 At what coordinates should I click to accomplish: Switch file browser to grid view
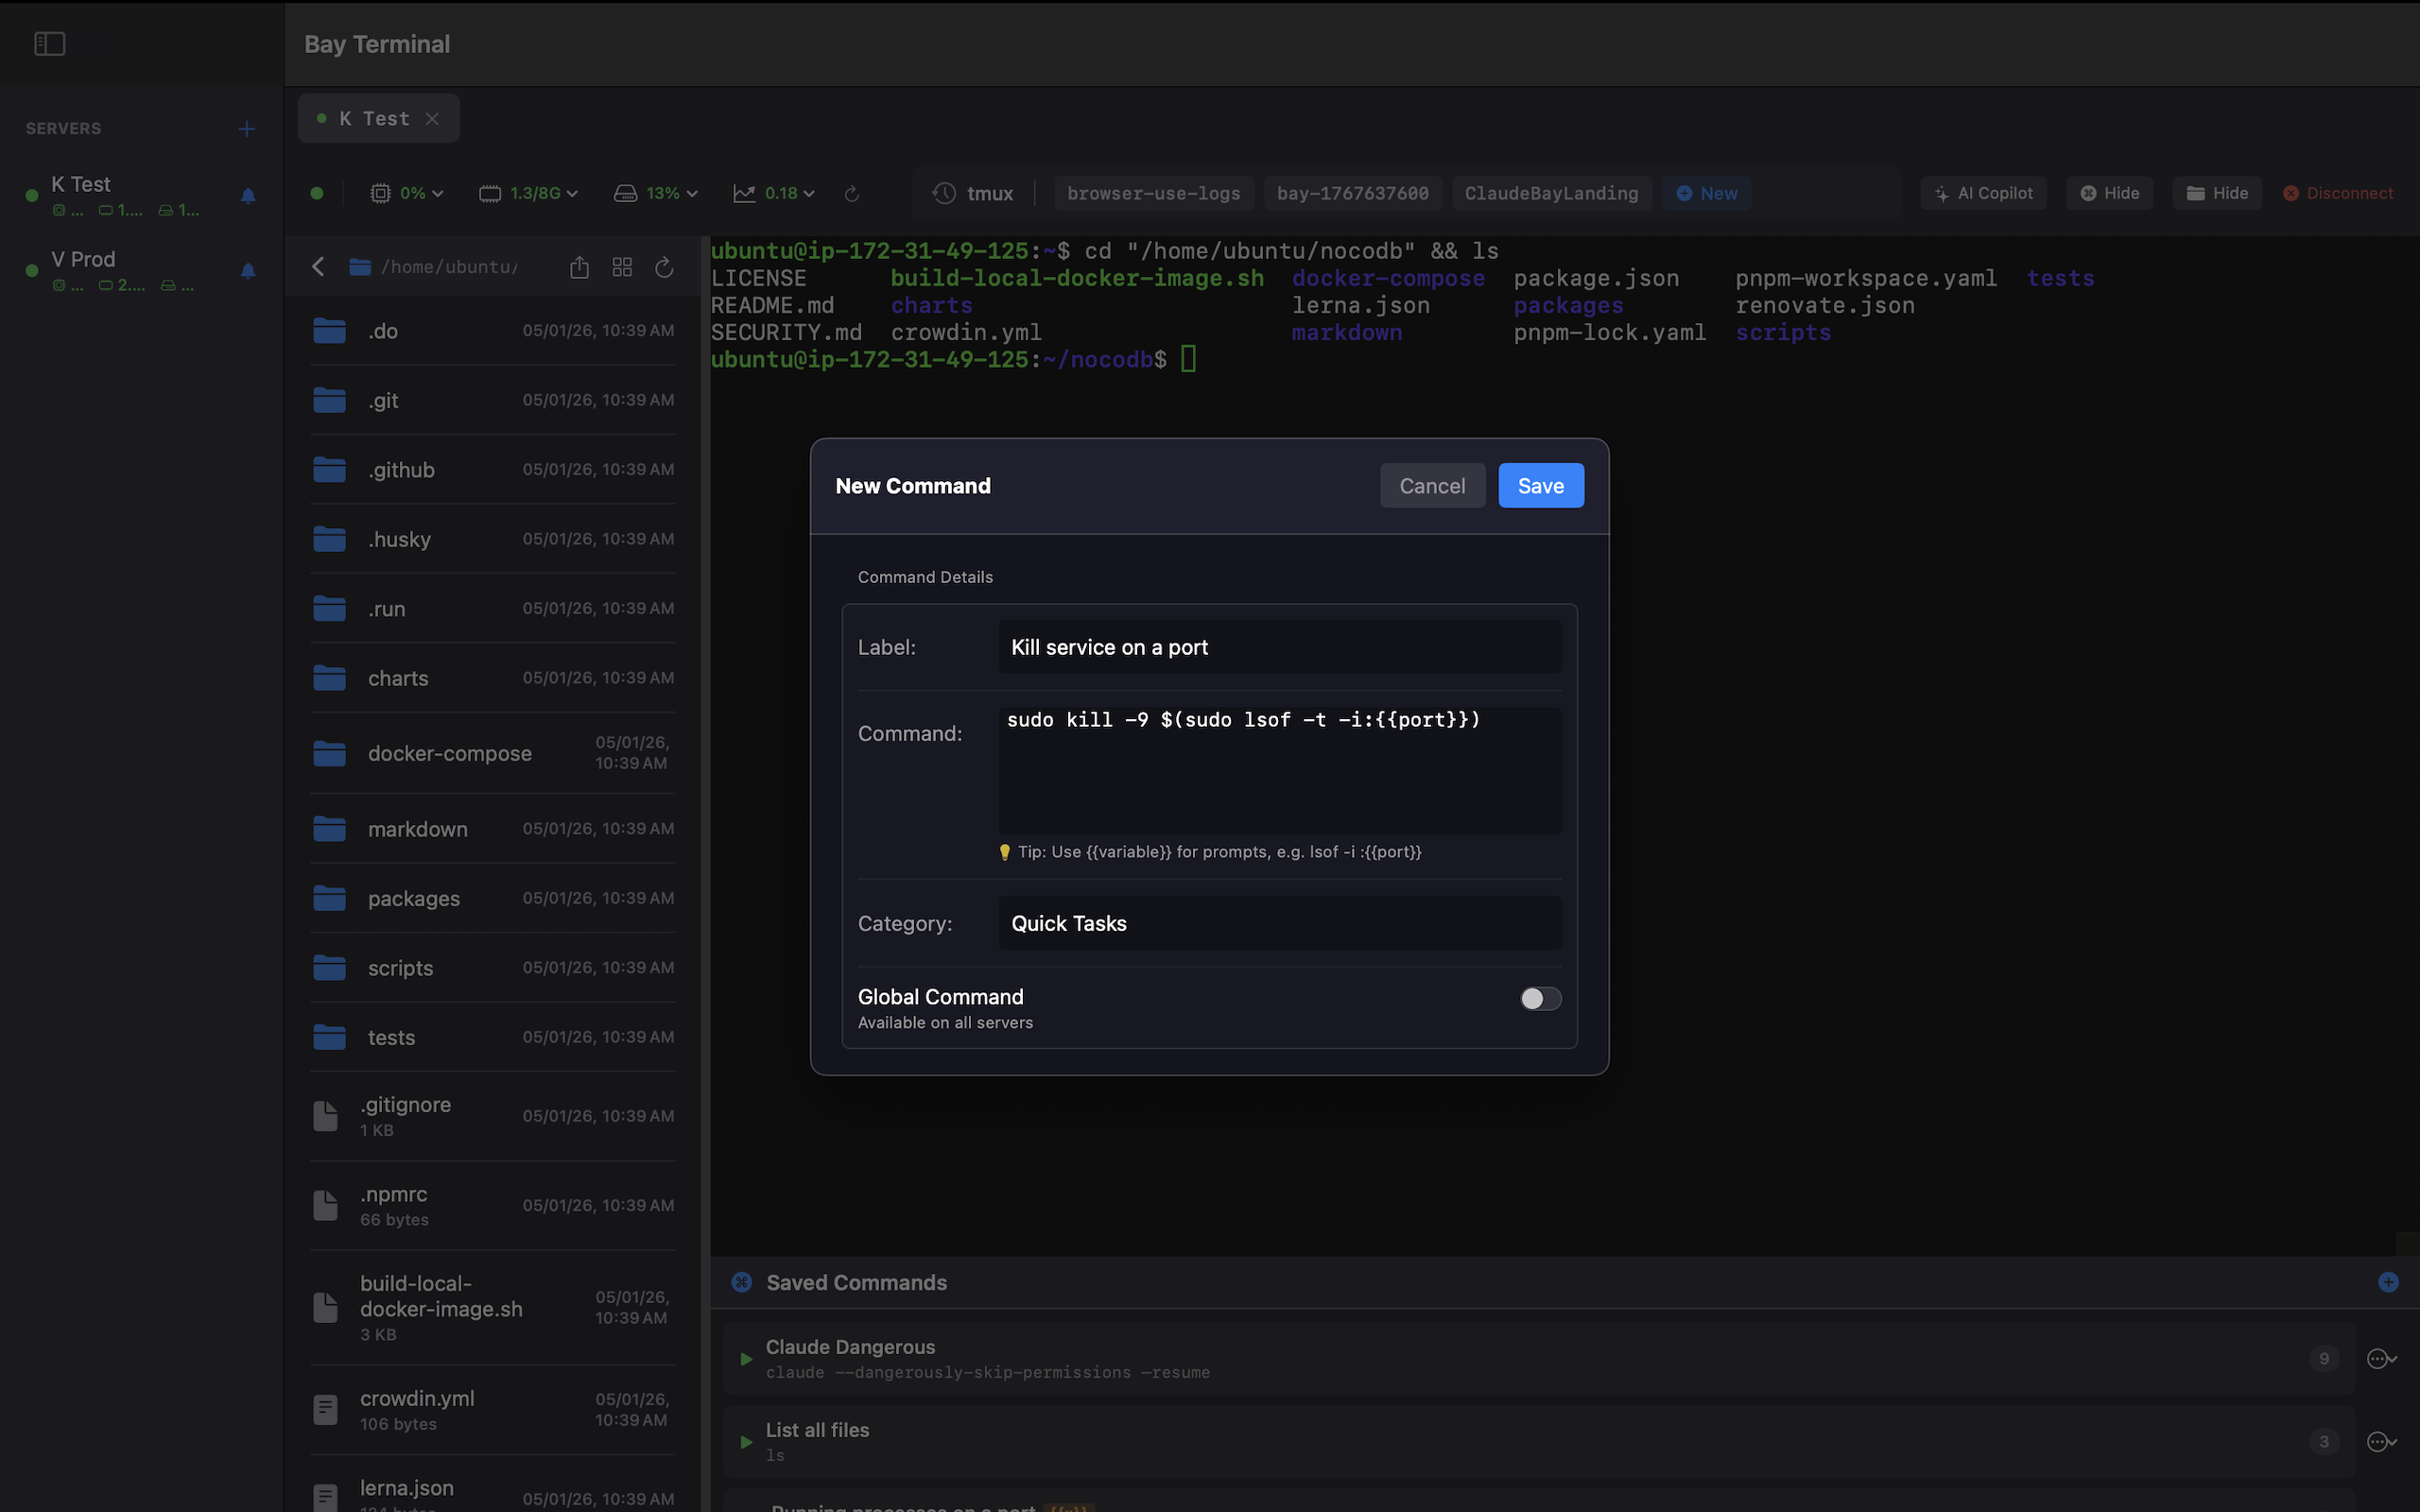[622, 267]
